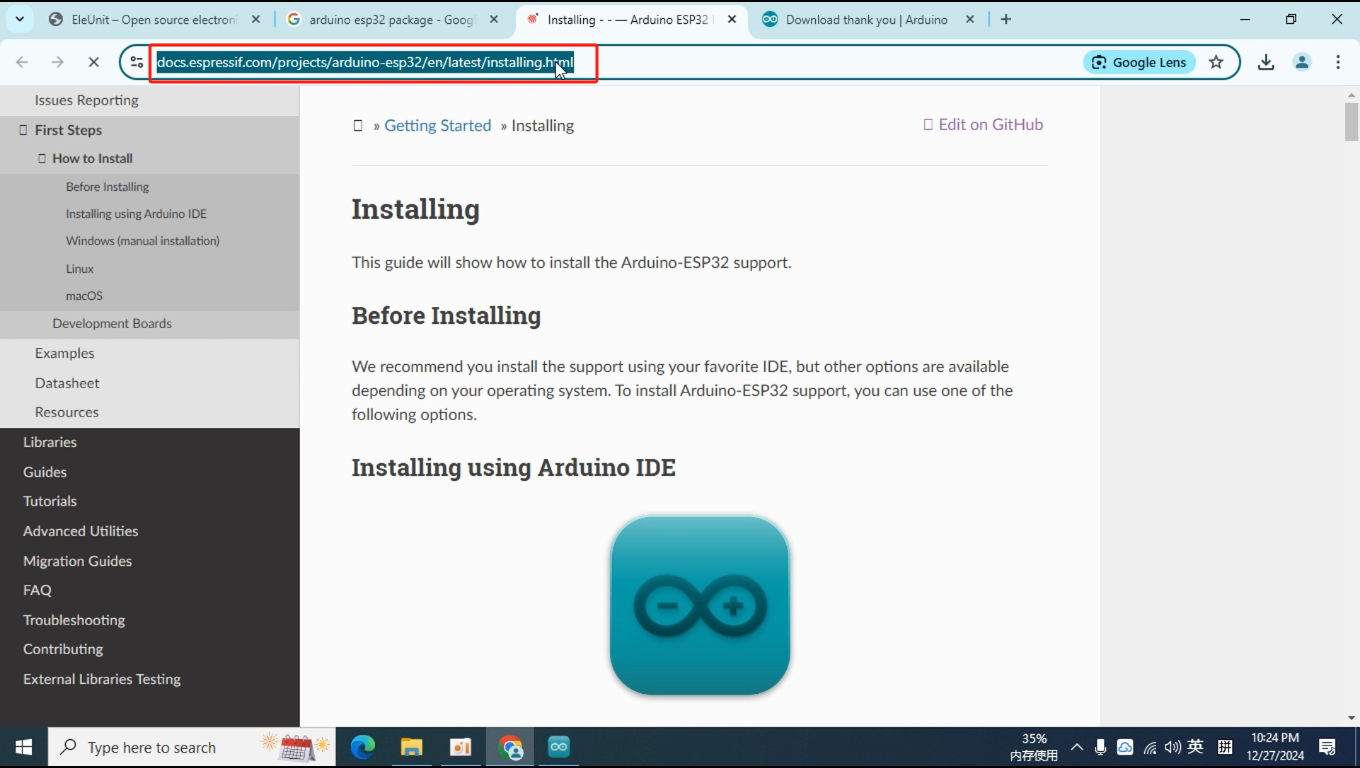1360x768 pixels.
Task: Open Examples in sidebar
Action: coord(64,353)
